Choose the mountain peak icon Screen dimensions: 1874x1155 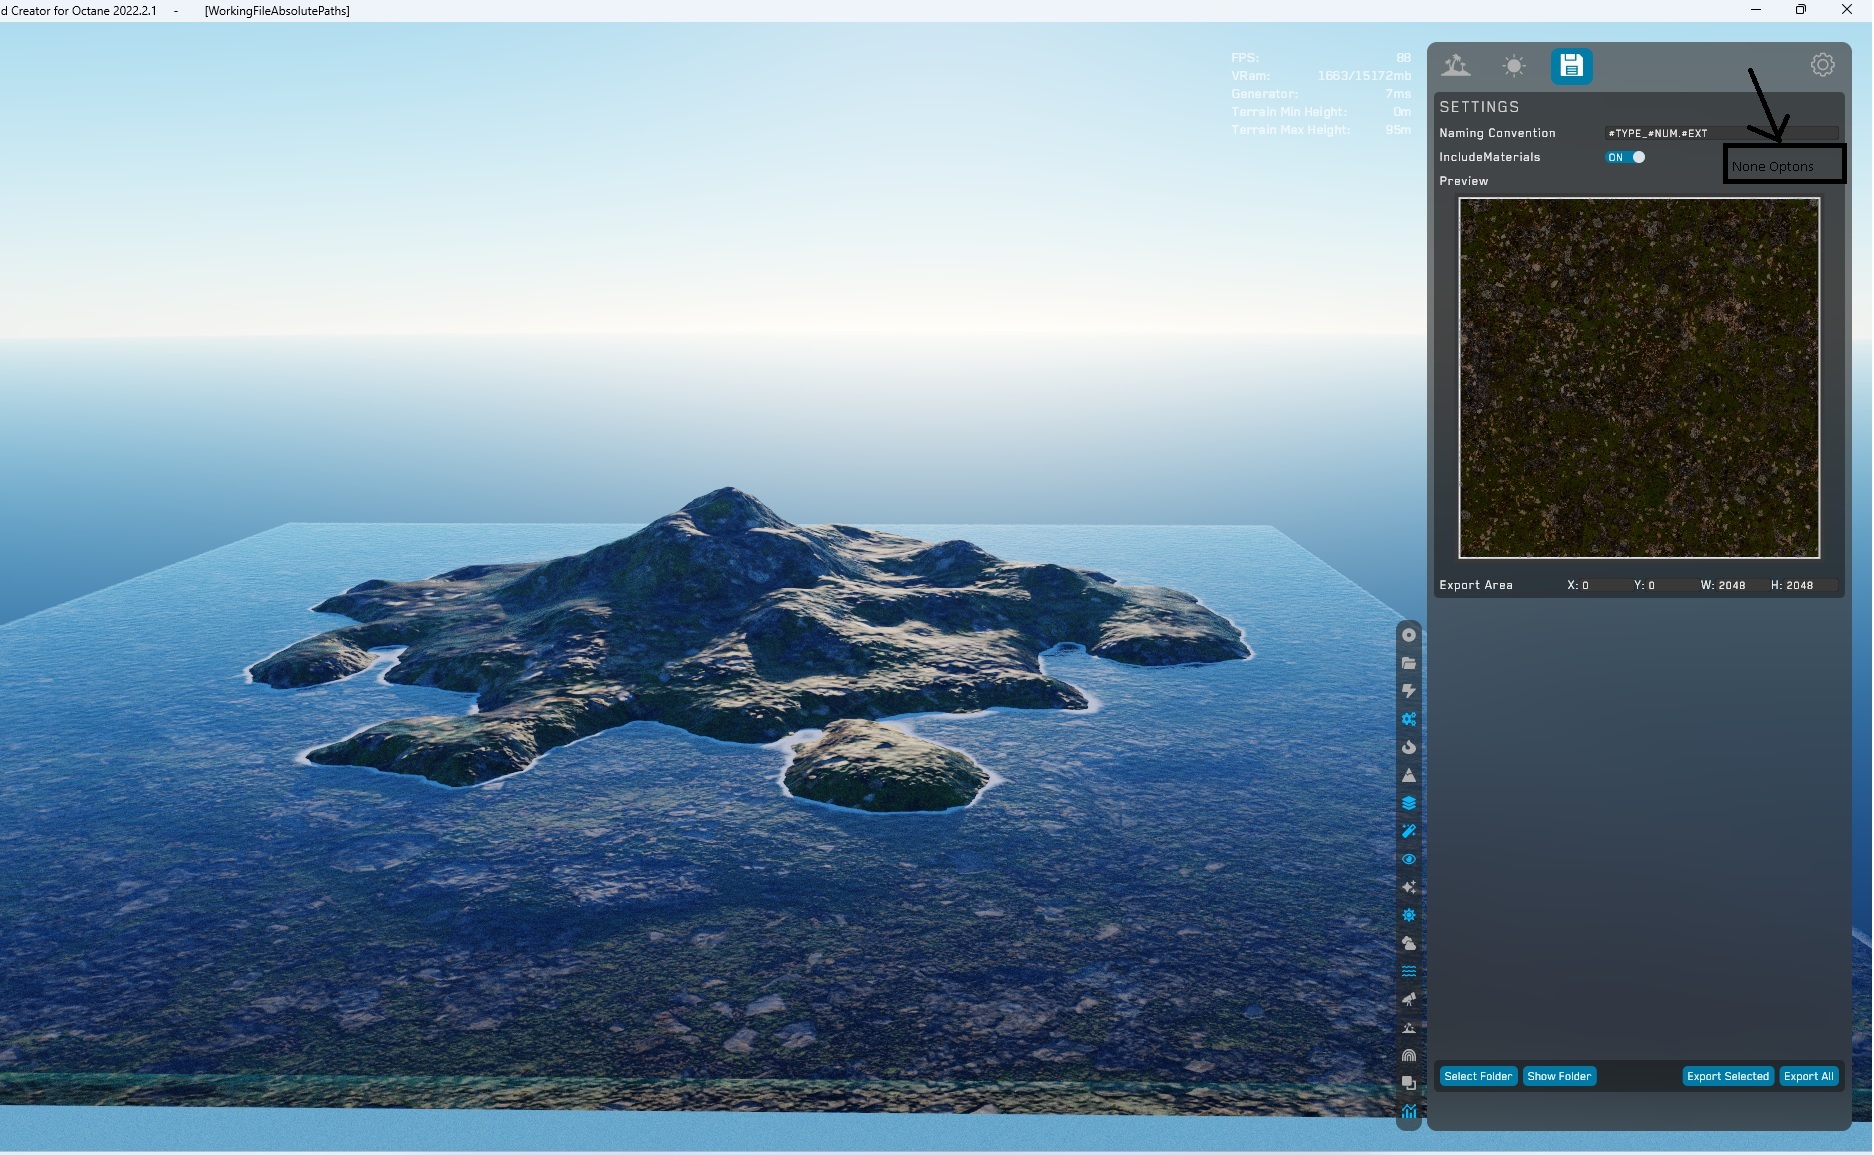[1409, 775]
